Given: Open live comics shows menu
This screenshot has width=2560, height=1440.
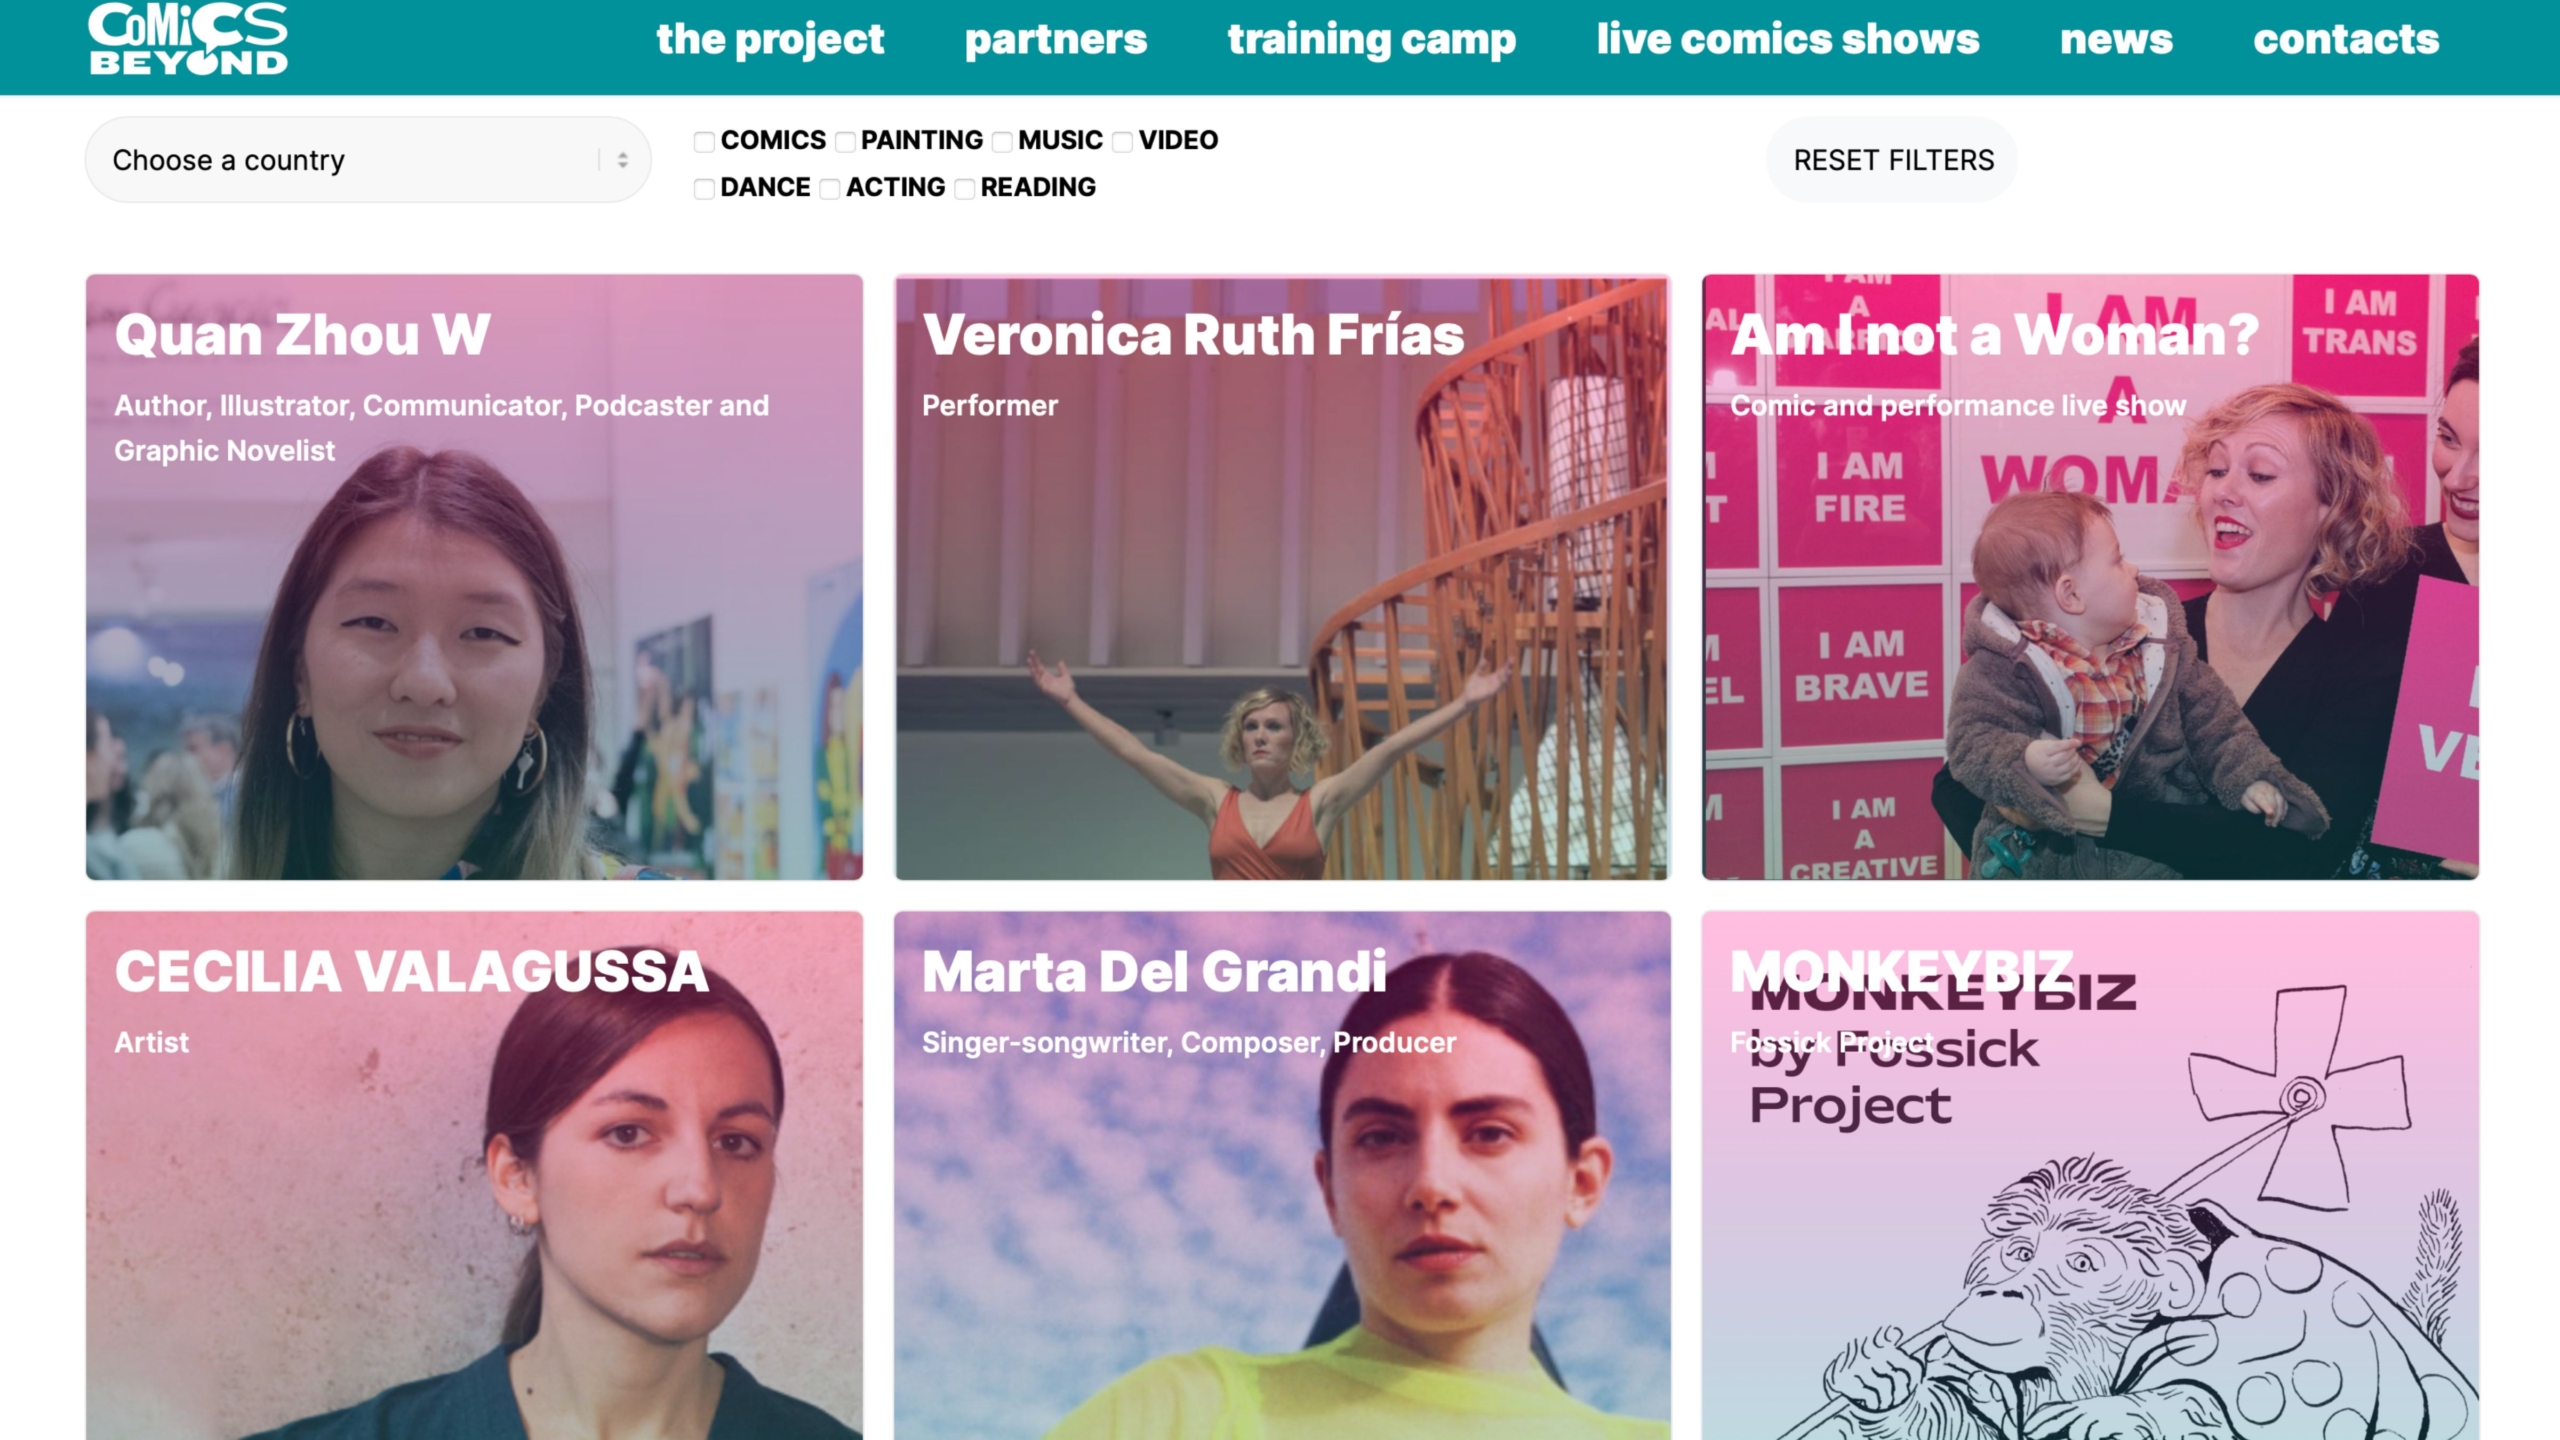Looking at the screenshot, I should pos(1788,40).
